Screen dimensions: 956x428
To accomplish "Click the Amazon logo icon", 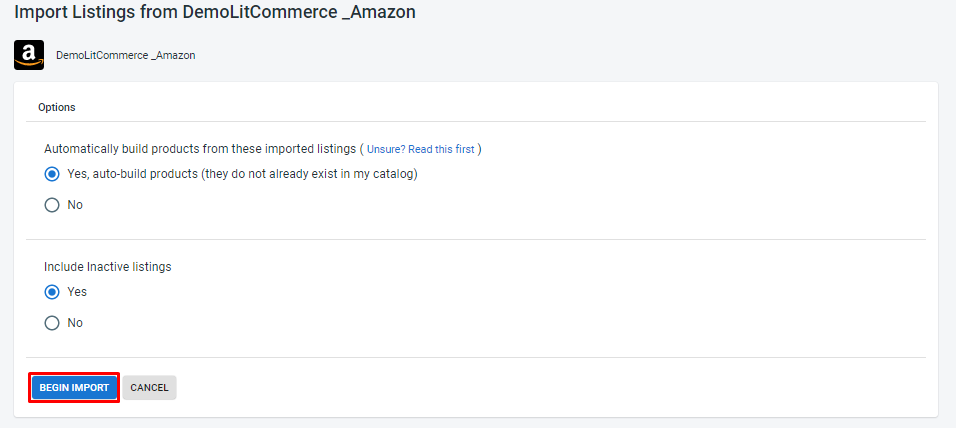I will (29, 55).
